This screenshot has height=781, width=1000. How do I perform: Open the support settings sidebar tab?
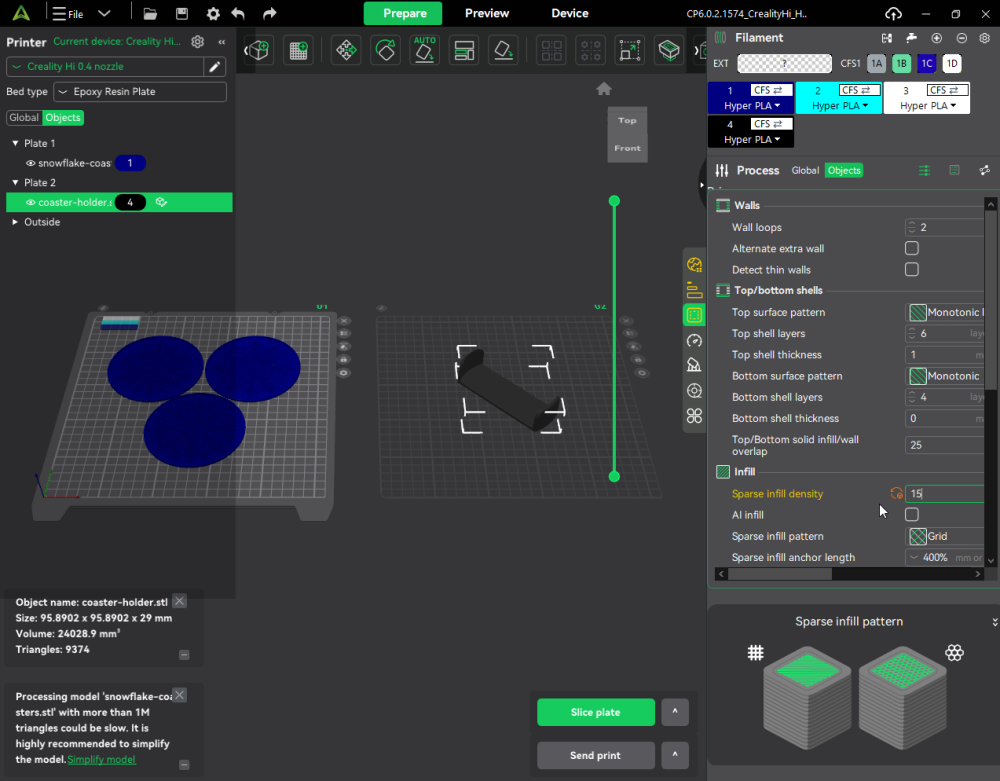[x=694, y=366]
